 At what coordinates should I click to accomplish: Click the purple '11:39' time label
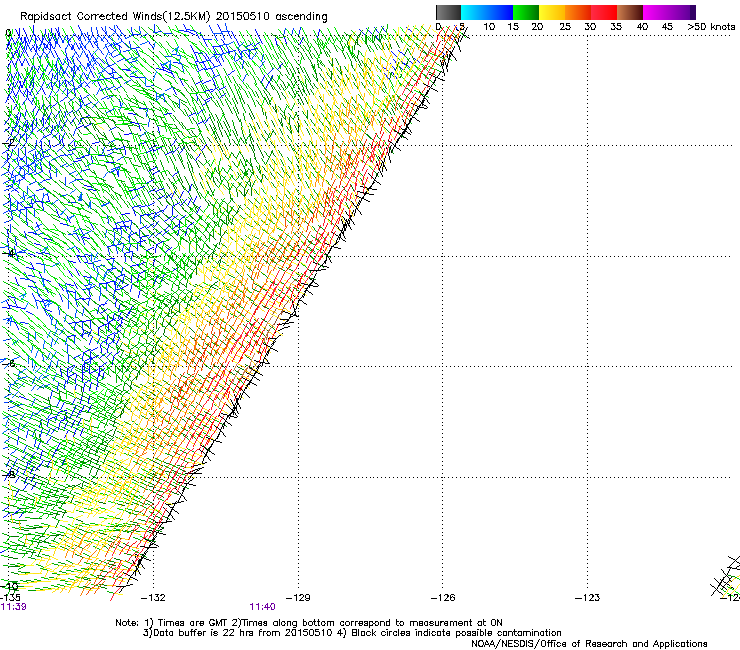[x=13, y=607]
